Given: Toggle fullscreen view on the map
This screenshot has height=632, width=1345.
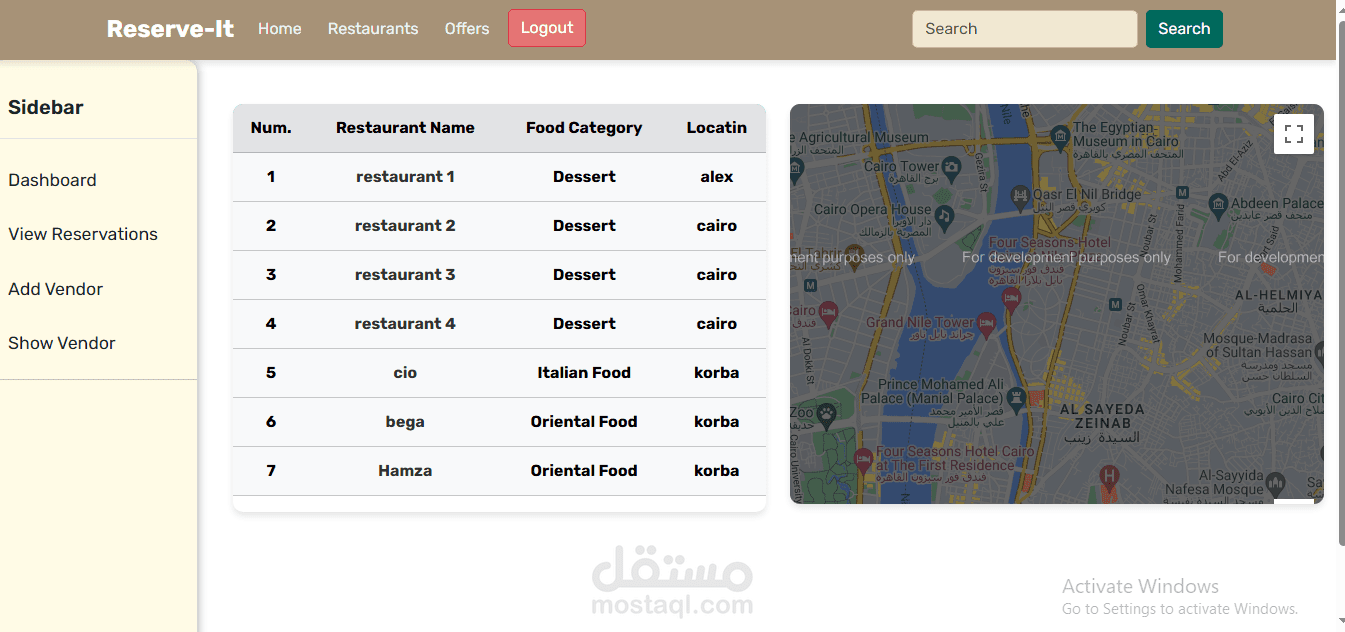Looking at the screenshot, I should (1294, 134).
